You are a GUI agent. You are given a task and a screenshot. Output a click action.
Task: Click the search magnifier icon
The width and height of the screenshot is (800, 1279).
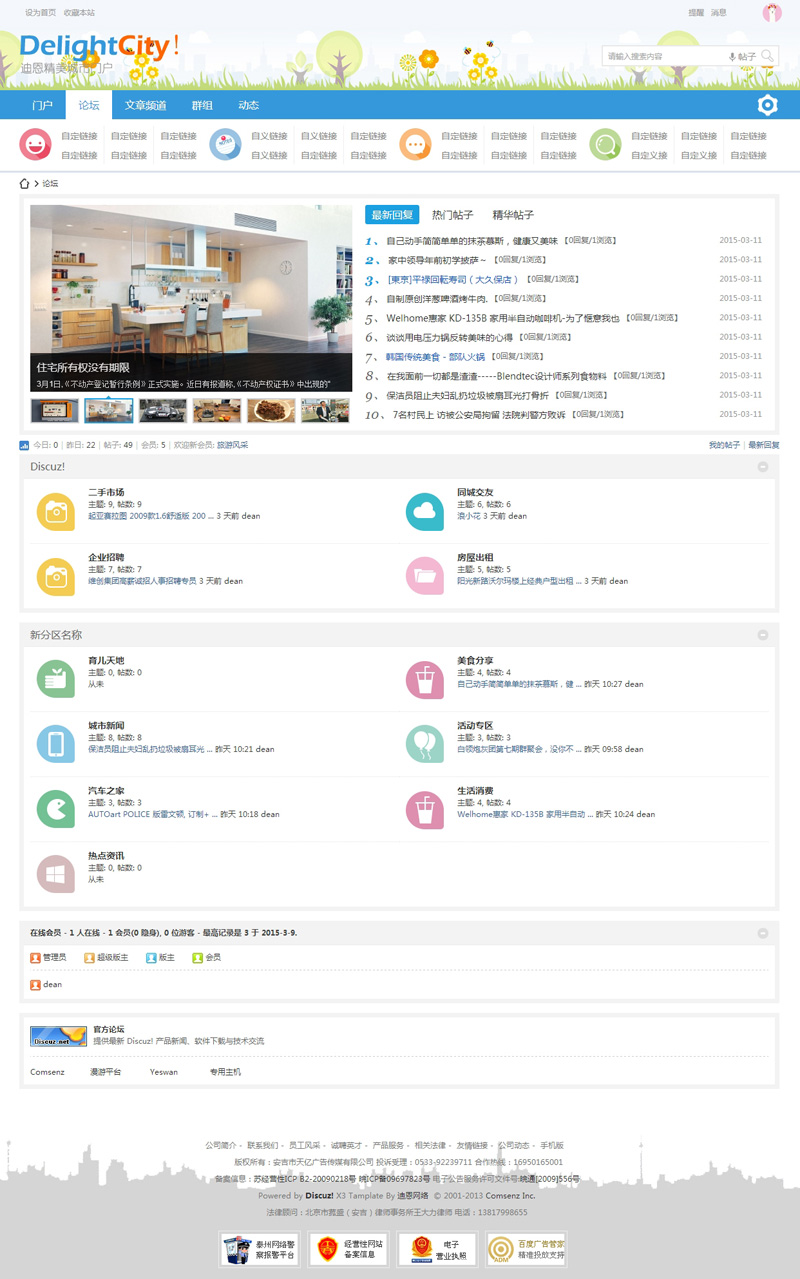[x=767, y=56]
